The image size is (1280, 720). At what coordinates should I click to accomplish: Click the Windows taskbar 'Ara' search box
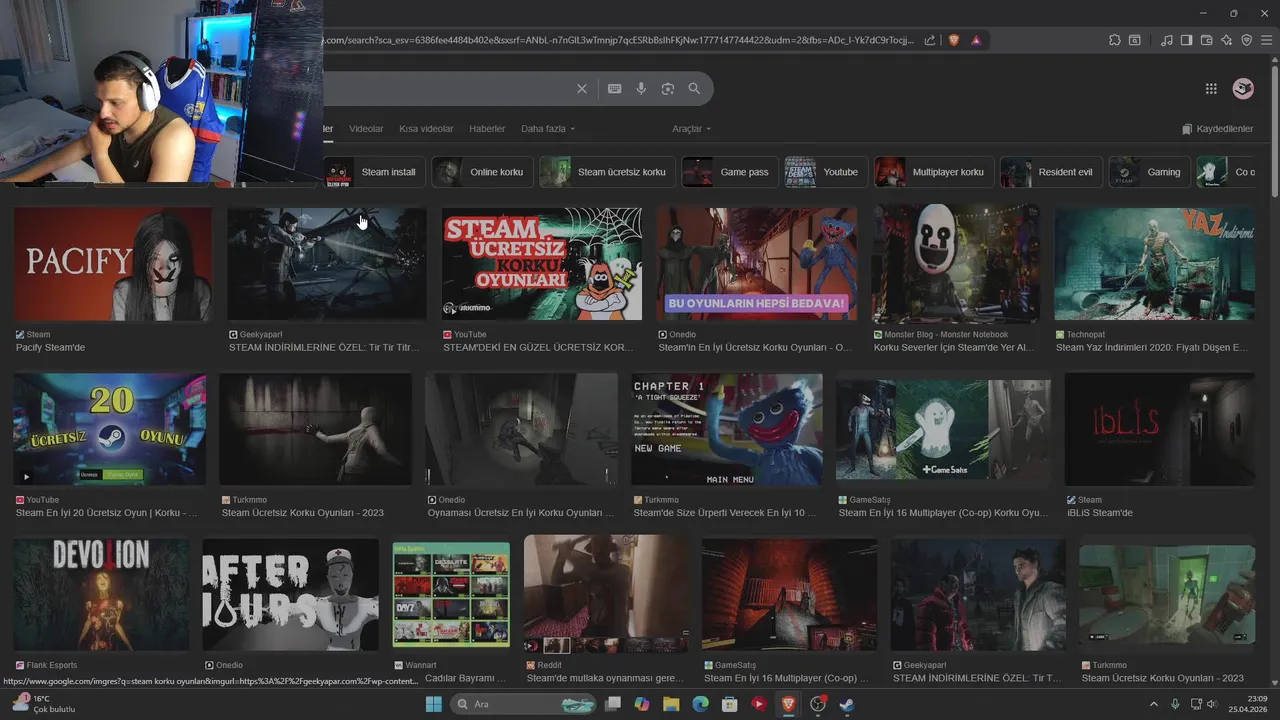524,704
